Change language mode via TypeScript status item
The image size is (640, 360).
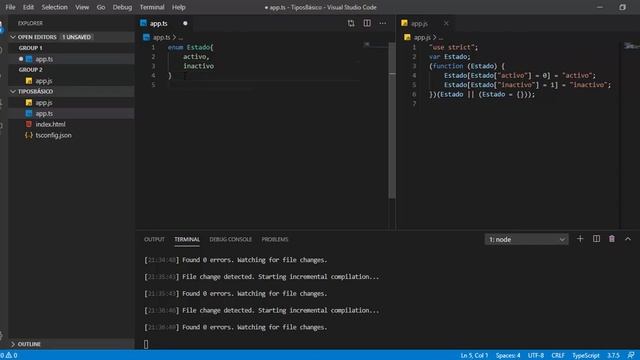[586, 356]
